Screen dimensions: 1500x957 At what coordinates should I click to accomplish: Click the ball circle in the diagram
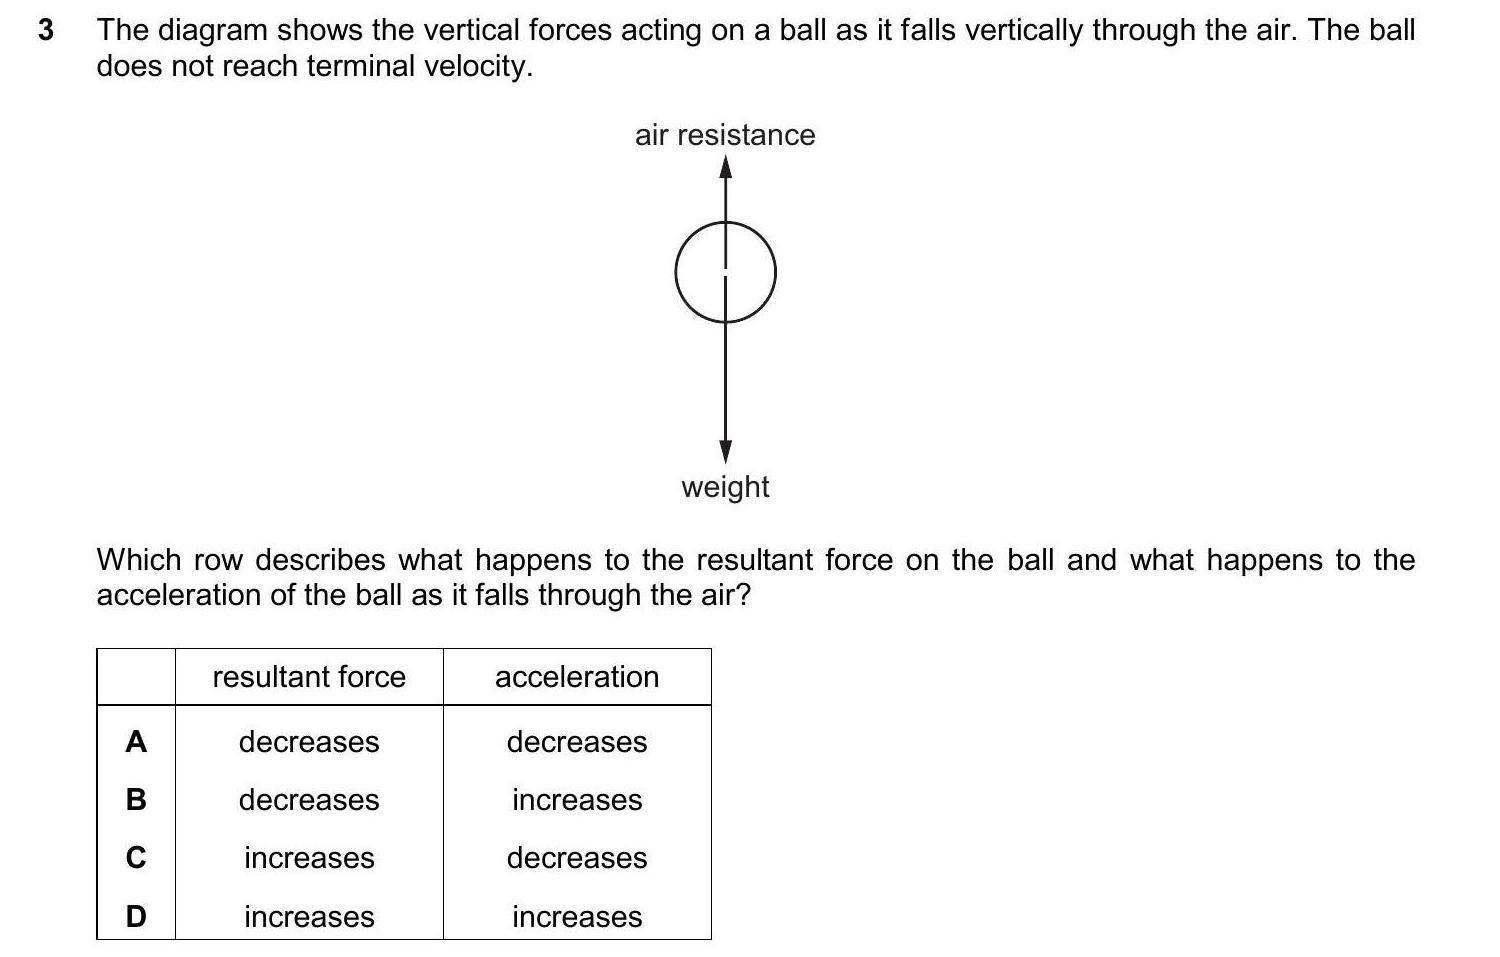point(725,272)
